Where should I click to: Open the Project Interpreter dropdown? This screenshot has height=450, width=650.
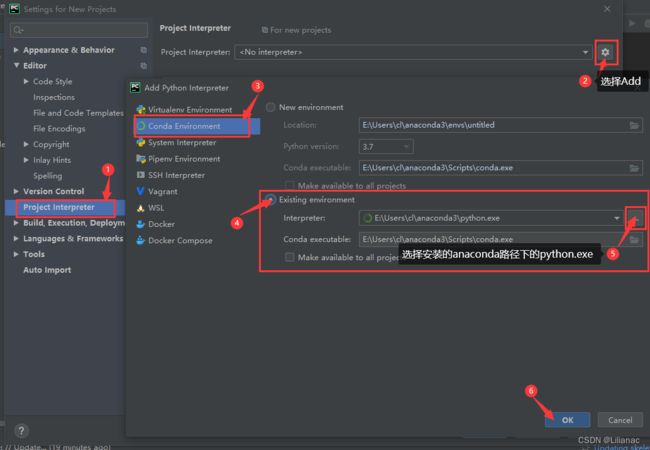tap(585, 52)
